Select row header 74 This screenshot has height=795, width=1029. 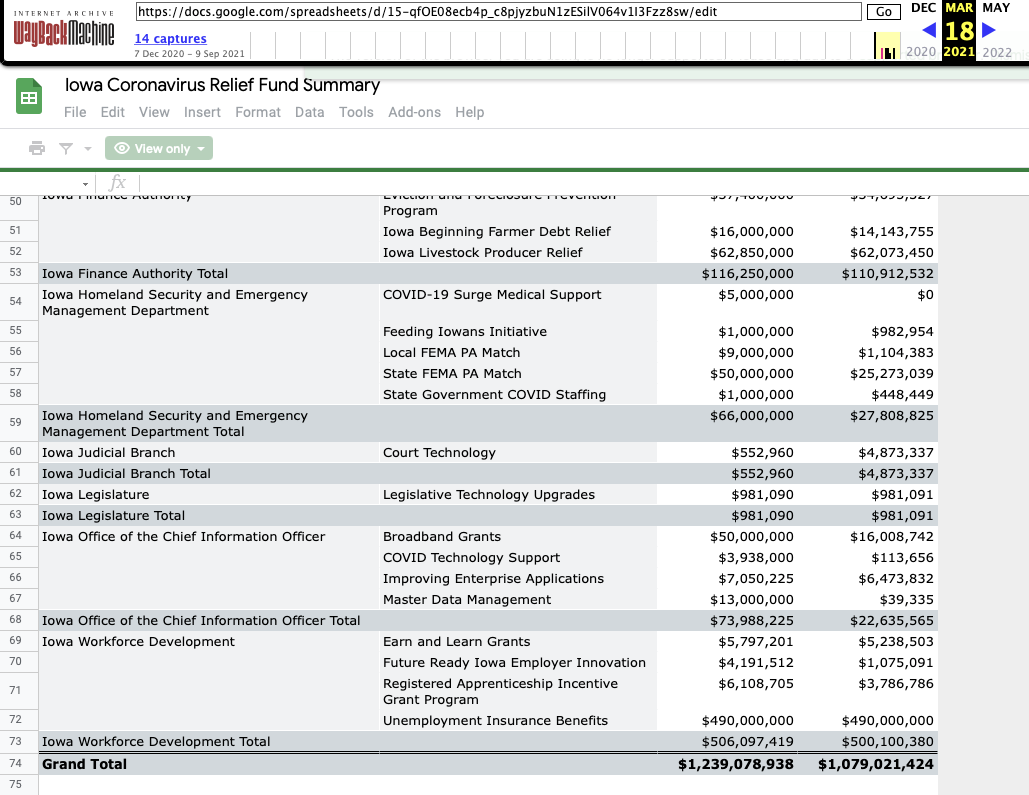click(19, 763)
